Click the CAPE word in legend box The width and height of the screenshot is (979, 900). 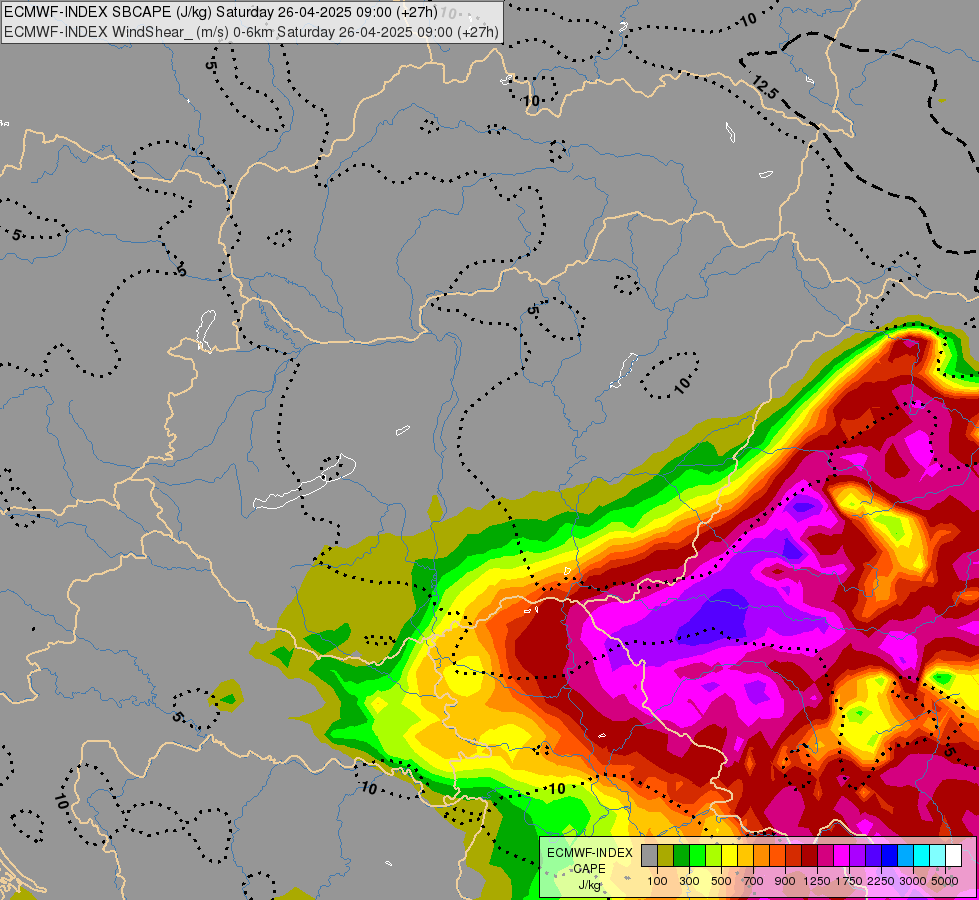(x=589, y=869)
